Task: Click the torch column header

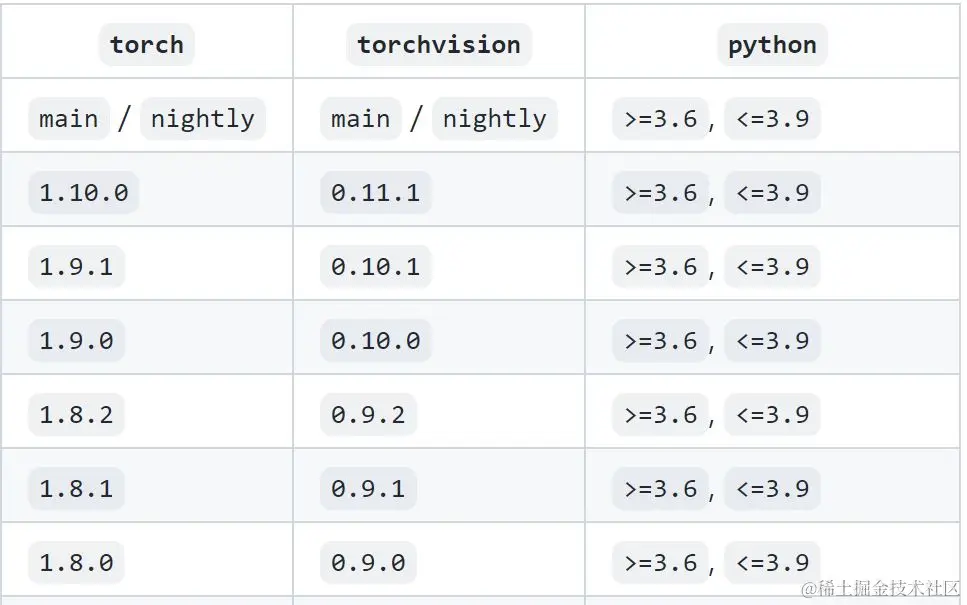Action: [x=147, y=44]
